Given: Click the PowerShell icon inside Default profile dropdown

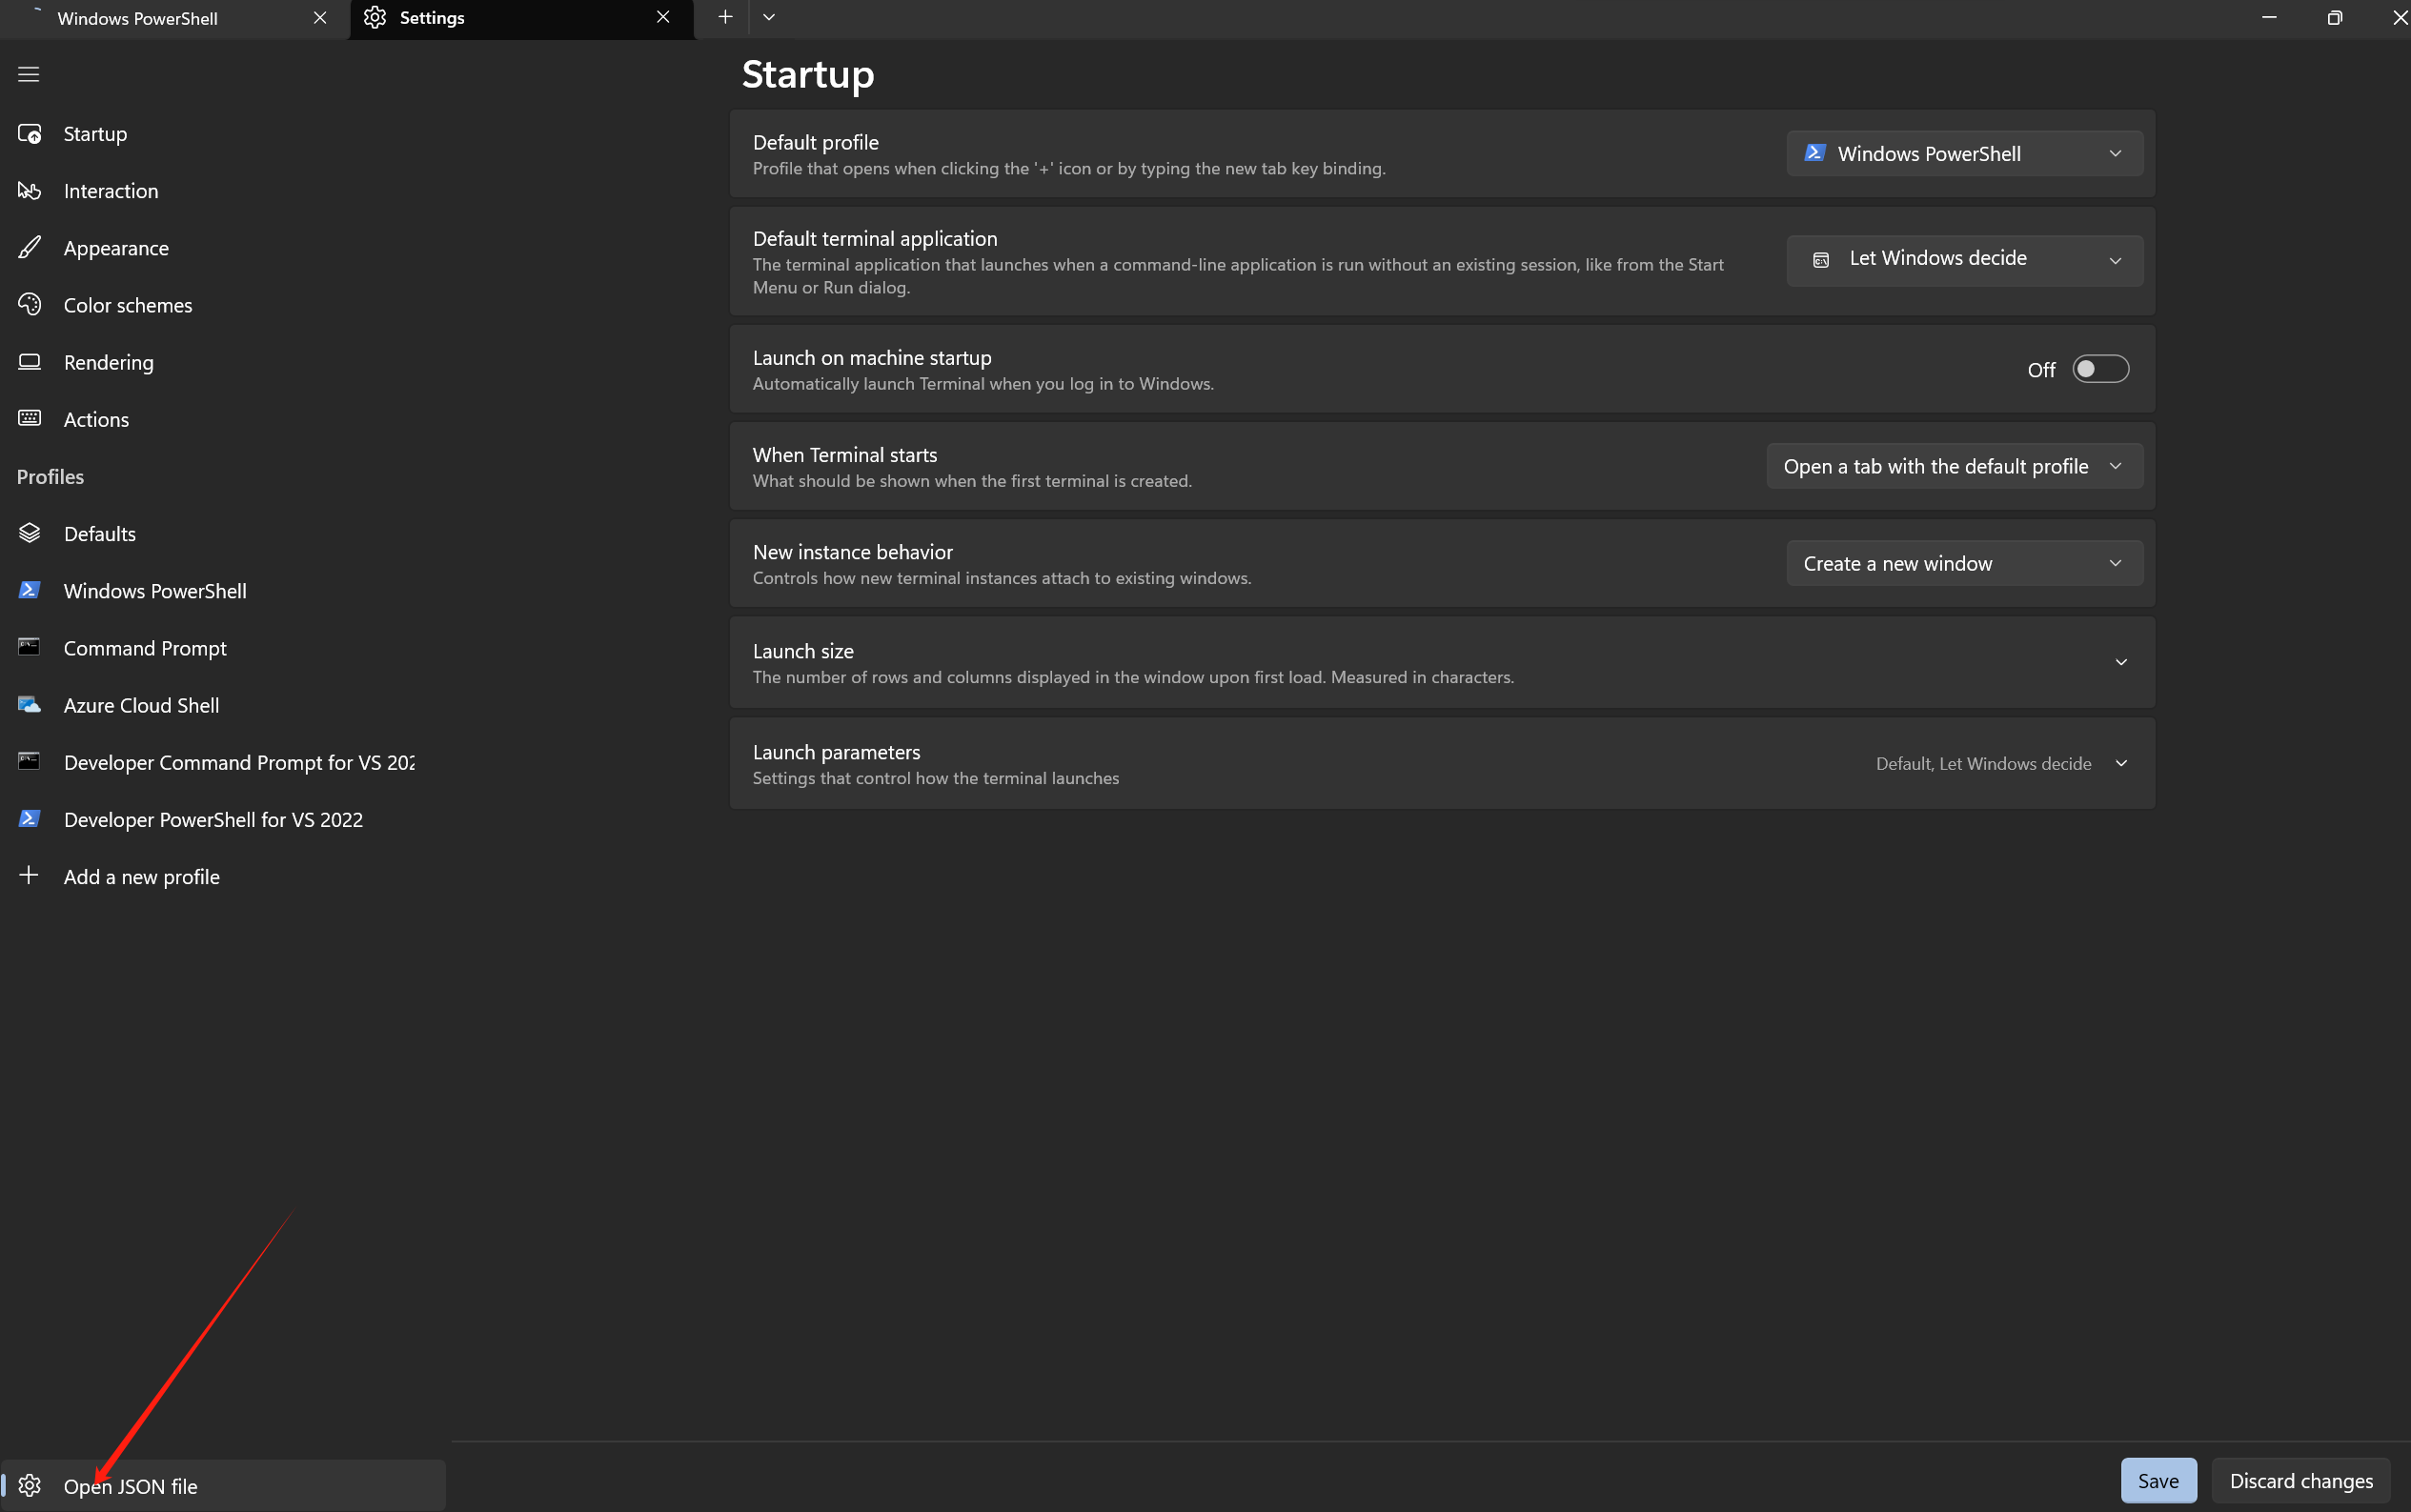Looking at the screenshot, I should 1814,153.
